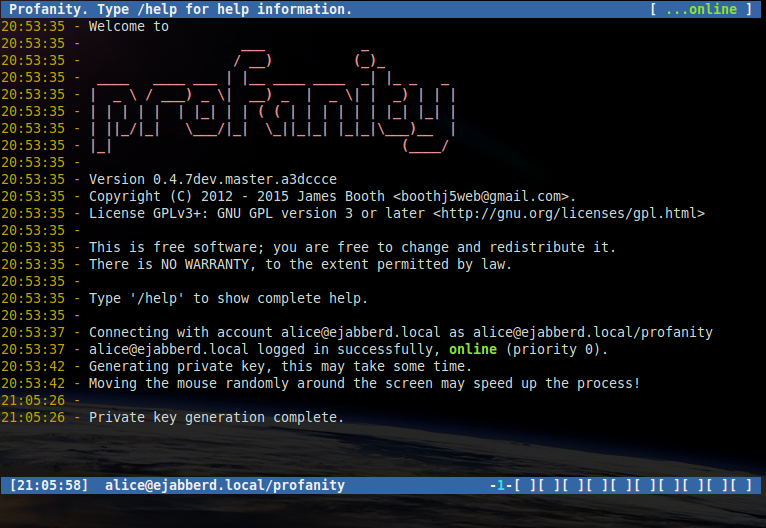Click the "Moving the mouse randomly" message line
Screen dimensions: 766x528
point(364,383)
